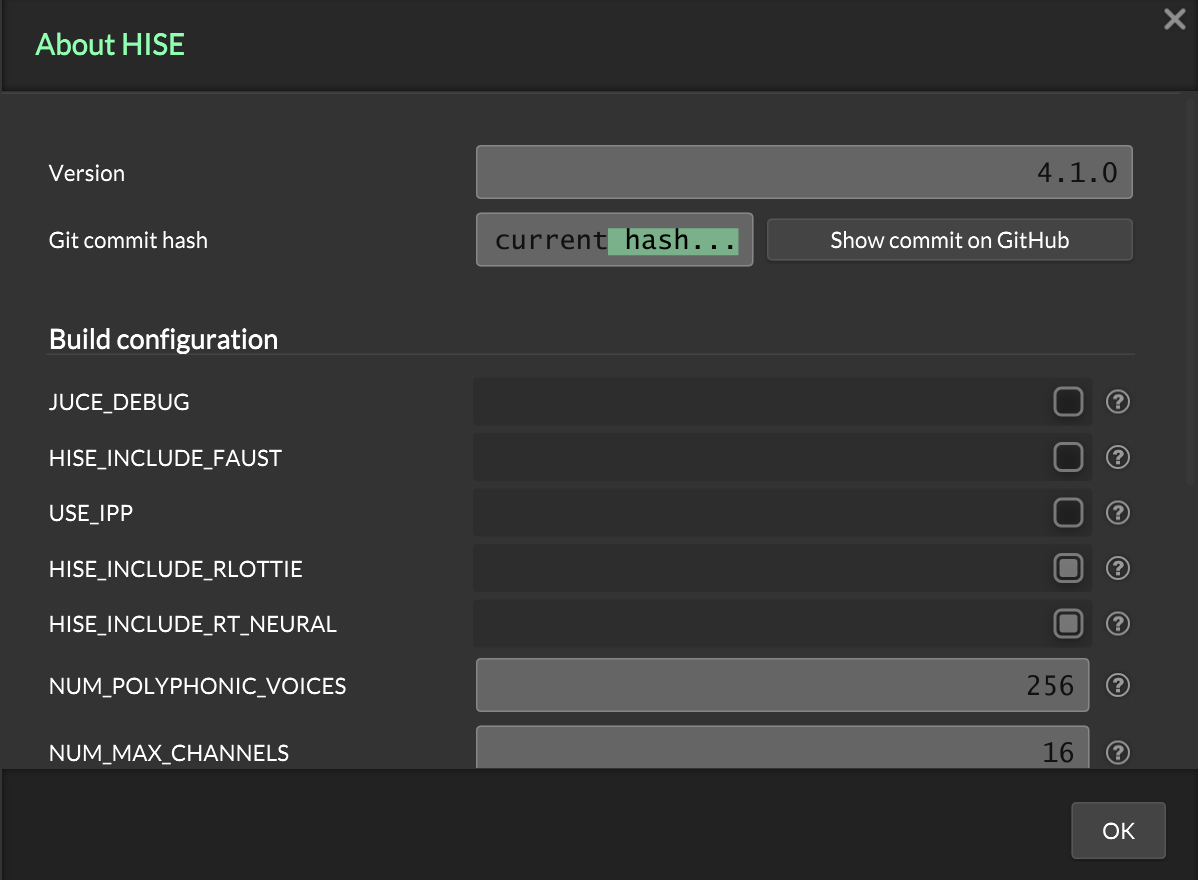
Task: Tick the USE_IPP checkbox
Action: tap(1068, 513)
